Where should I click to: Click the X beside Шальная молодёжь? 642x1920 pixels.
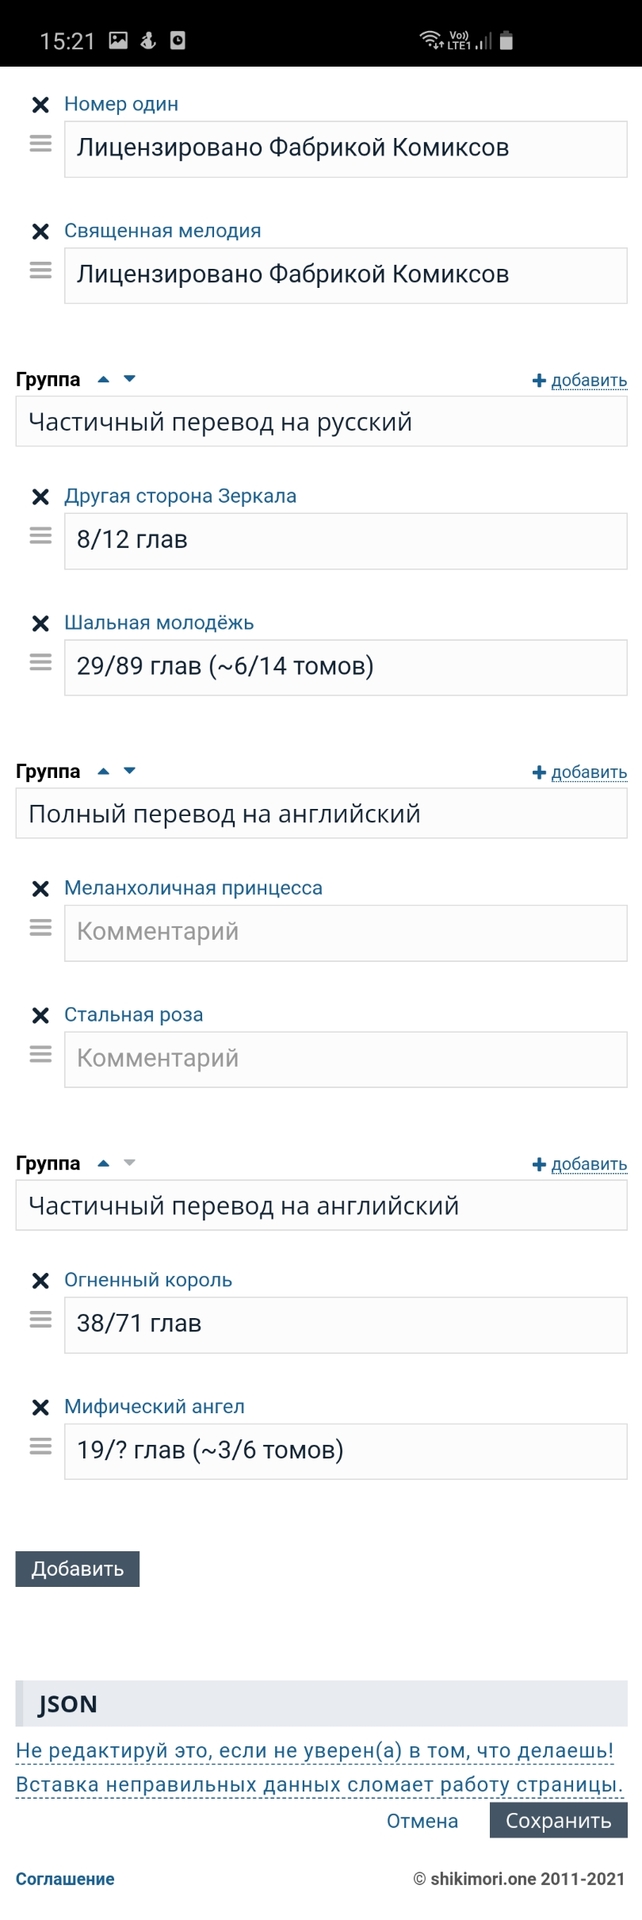pos(40,624)
